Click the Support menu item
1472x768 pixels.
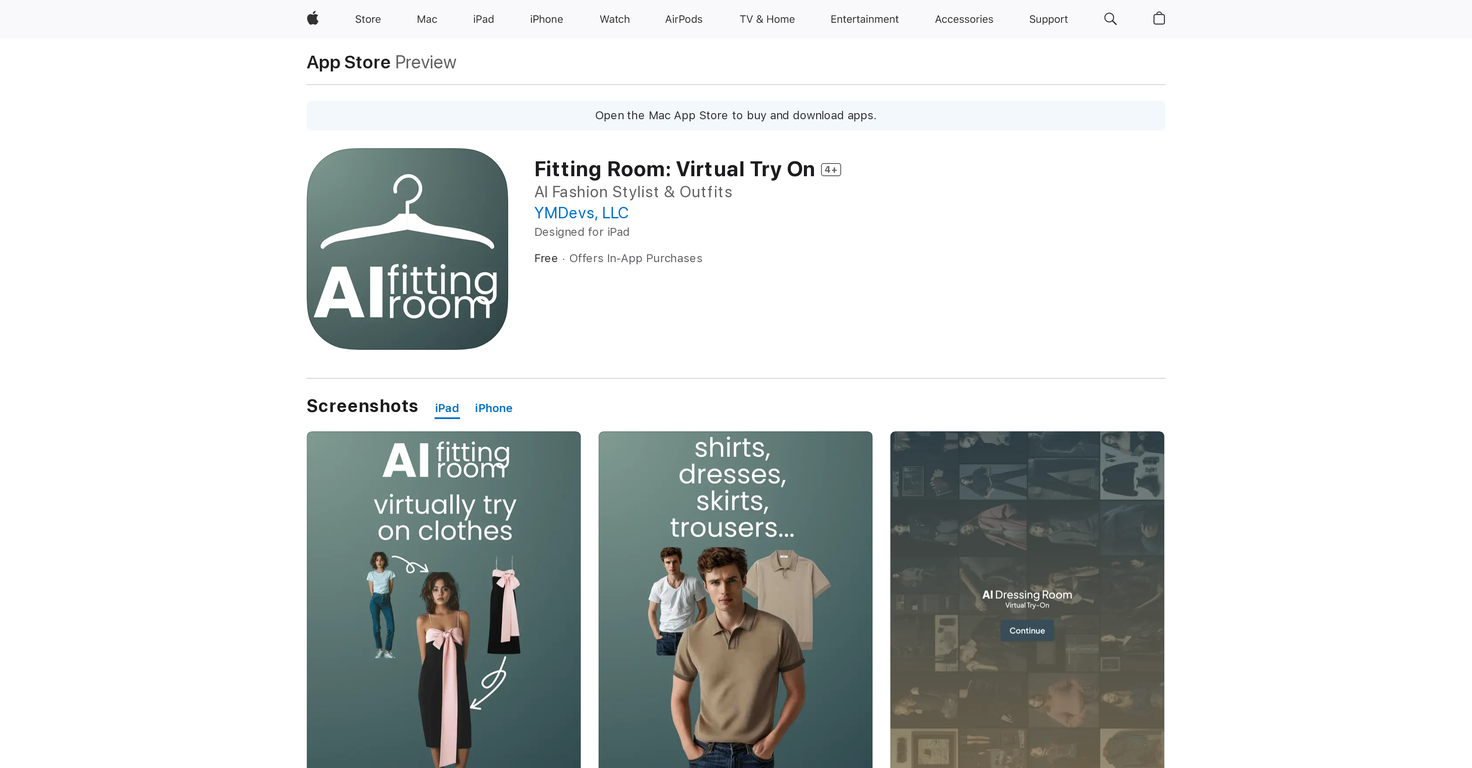[x=1048, y=19]
